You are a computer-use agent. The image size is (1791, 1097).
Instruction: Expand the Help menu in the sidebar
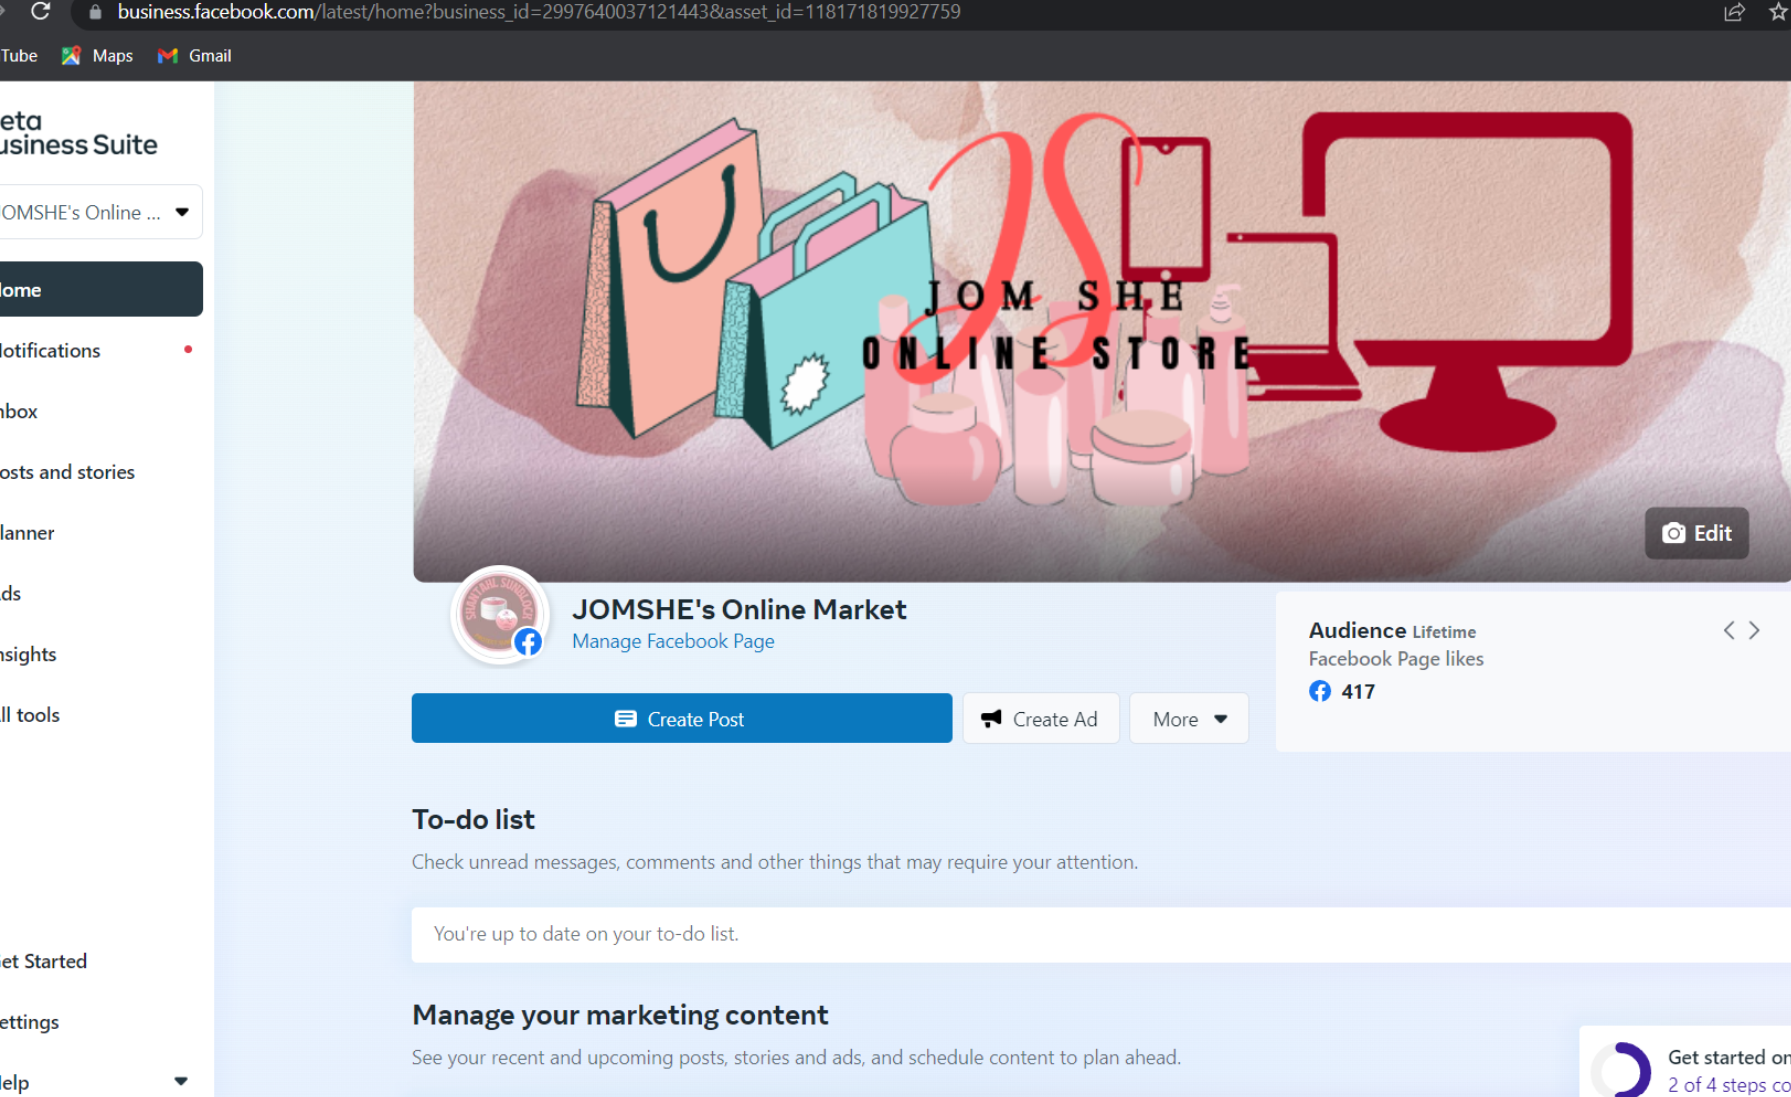click(99, 1082)
